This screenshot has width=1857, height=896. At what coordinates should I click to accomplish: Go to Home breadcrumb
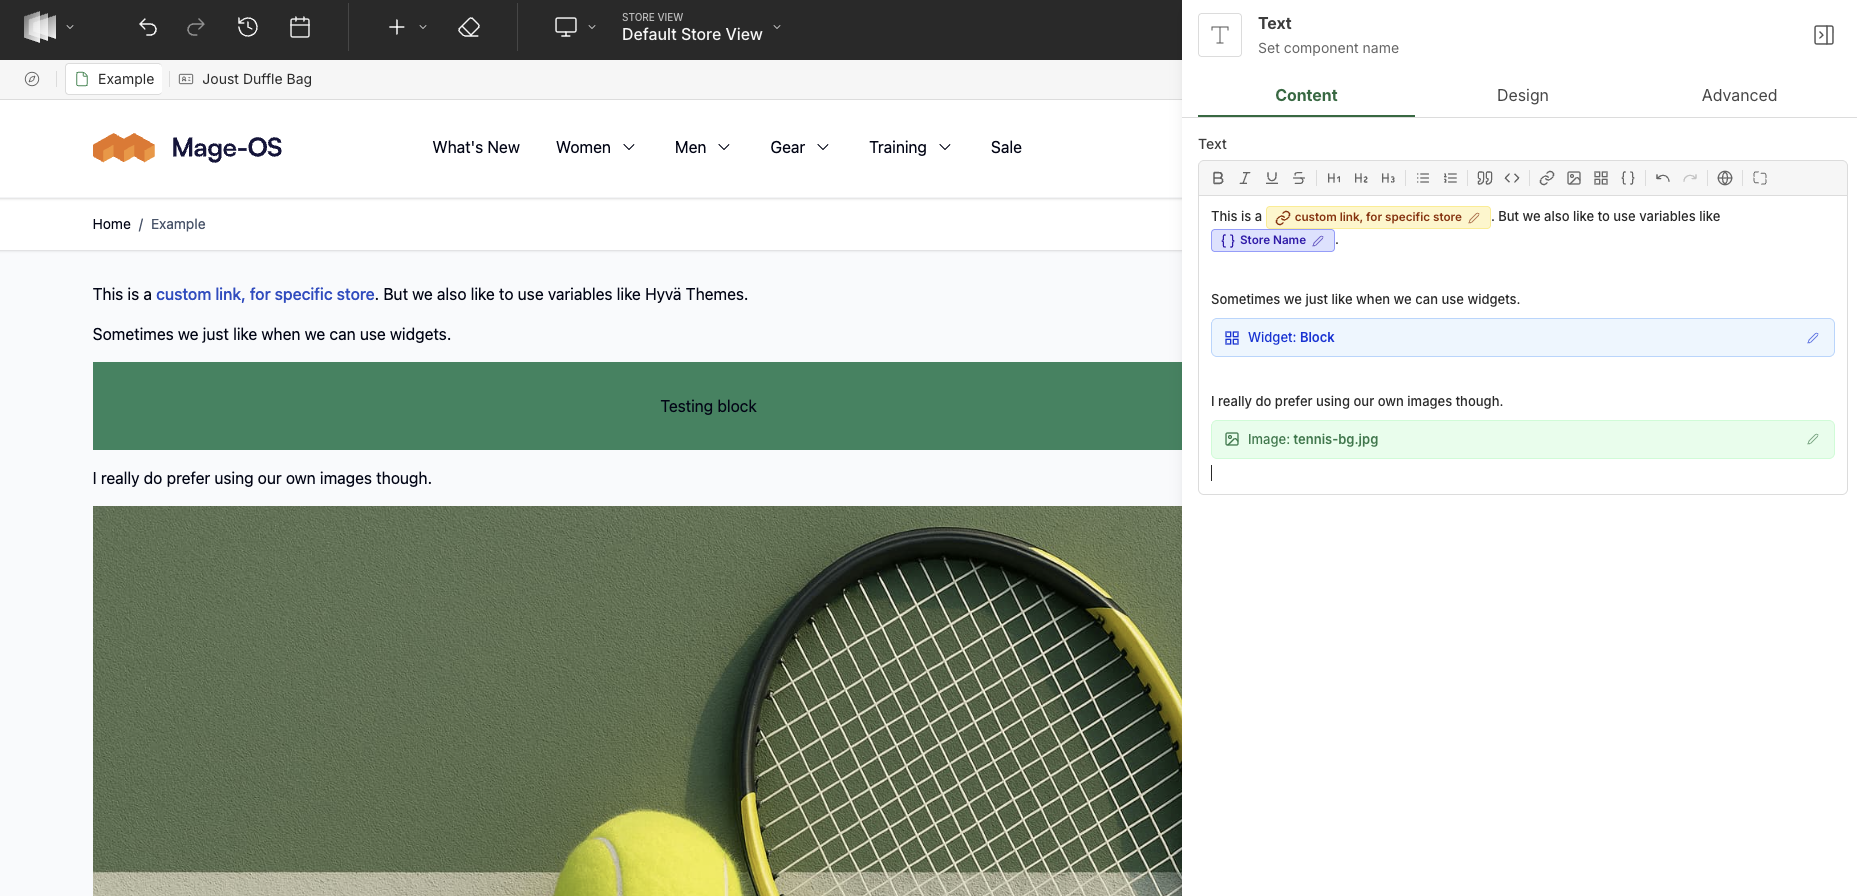[111, 224]
